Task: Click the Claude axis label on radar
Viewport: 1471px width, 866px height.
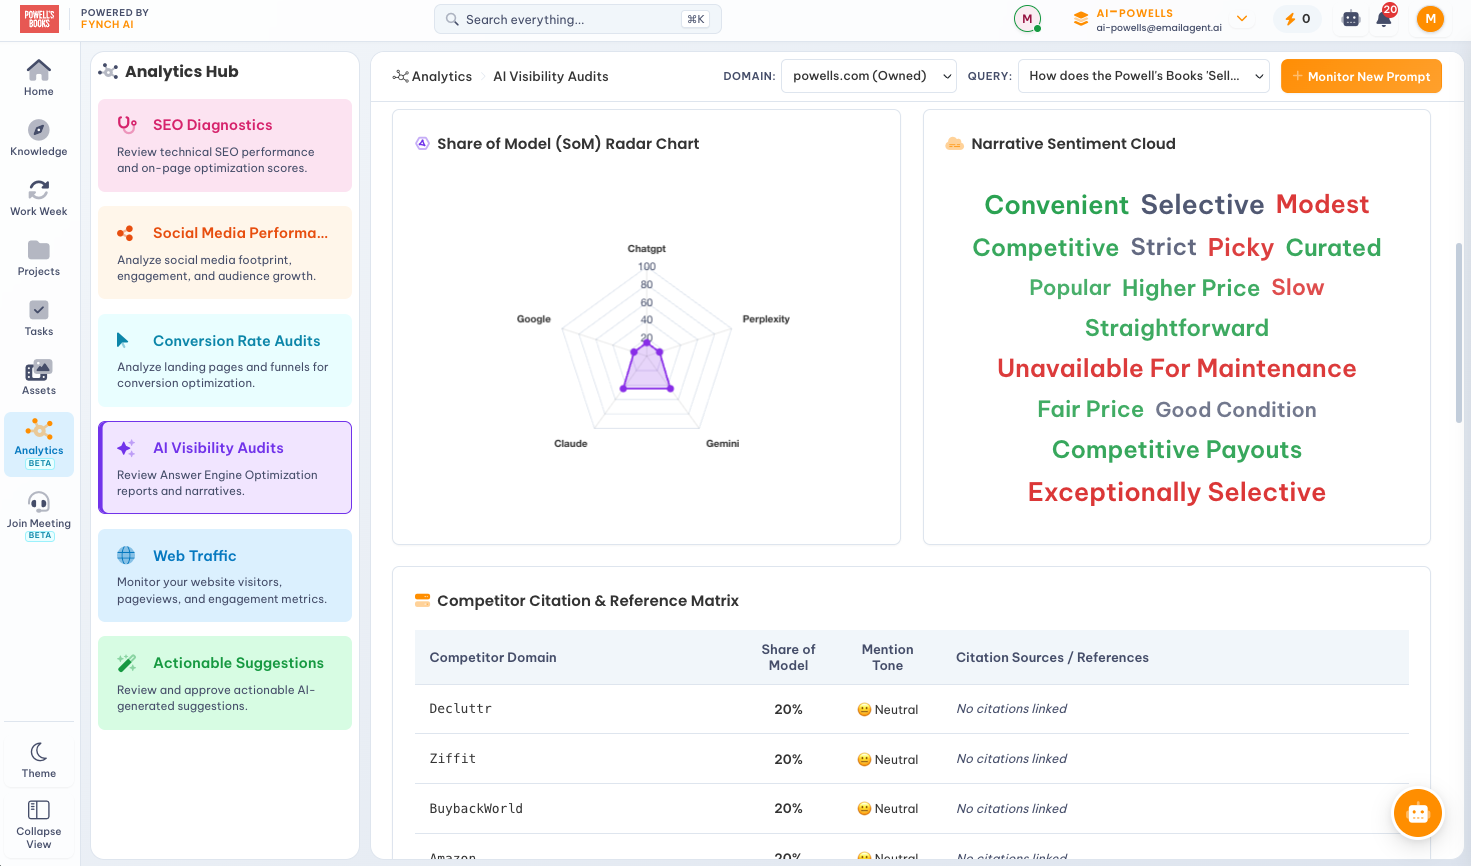Action: [571, 443]
